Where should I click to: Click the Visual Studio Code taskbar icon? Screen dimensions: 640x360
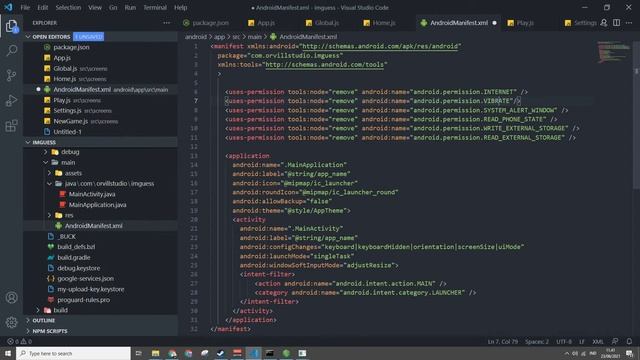tap(253, 353)
